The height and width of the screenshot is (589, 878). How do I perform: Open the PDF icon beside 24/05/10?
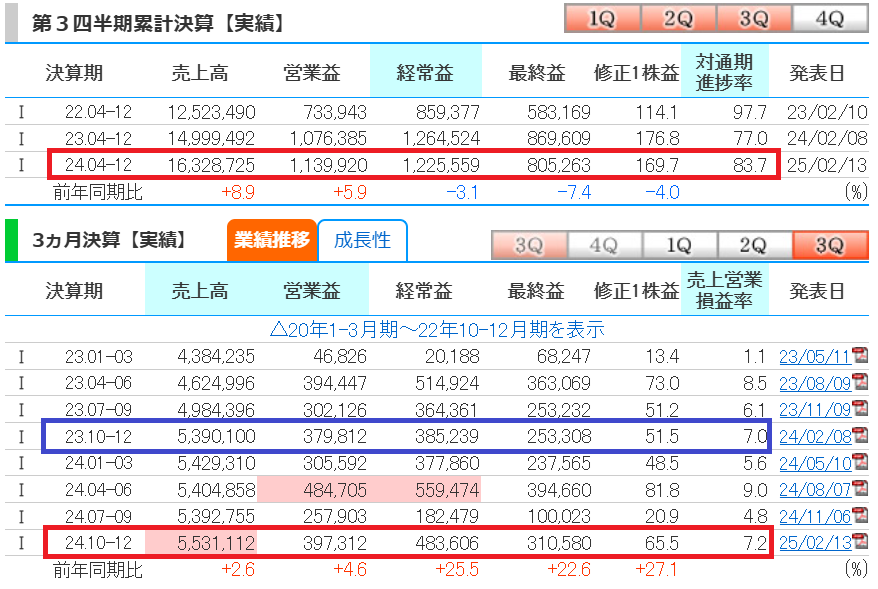click(x=860, y=462)
